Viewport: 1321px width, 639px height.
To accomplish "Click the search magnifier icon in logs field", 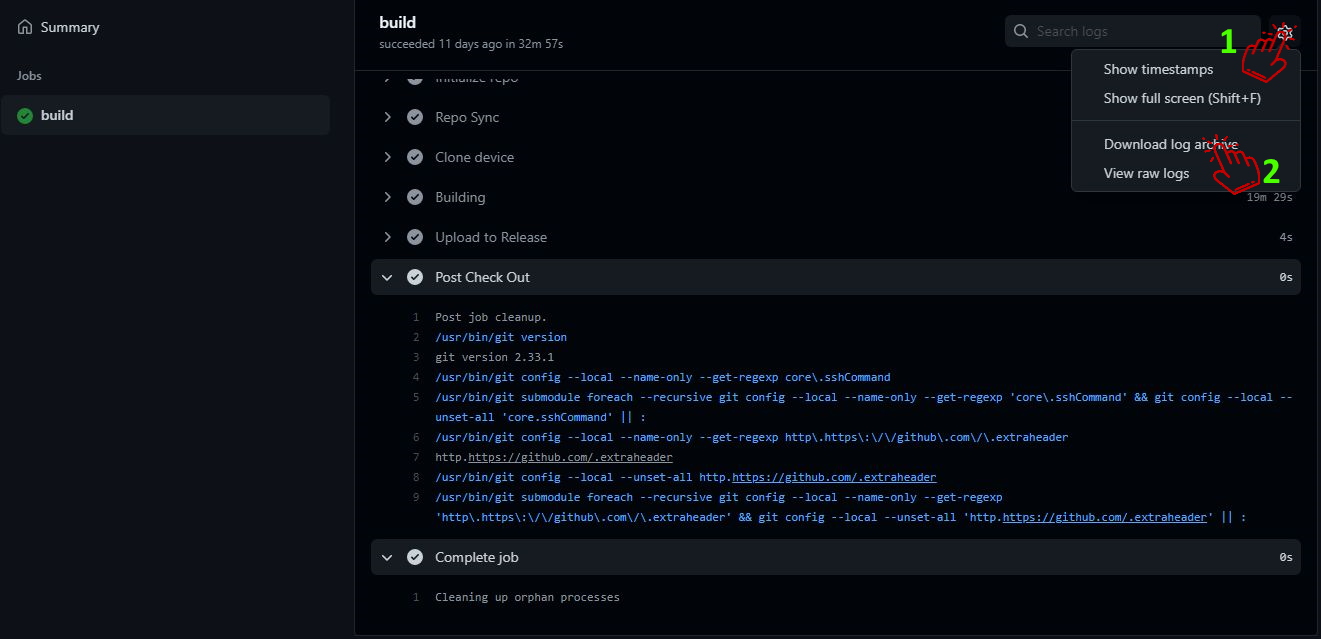I will coord(1021,31).
